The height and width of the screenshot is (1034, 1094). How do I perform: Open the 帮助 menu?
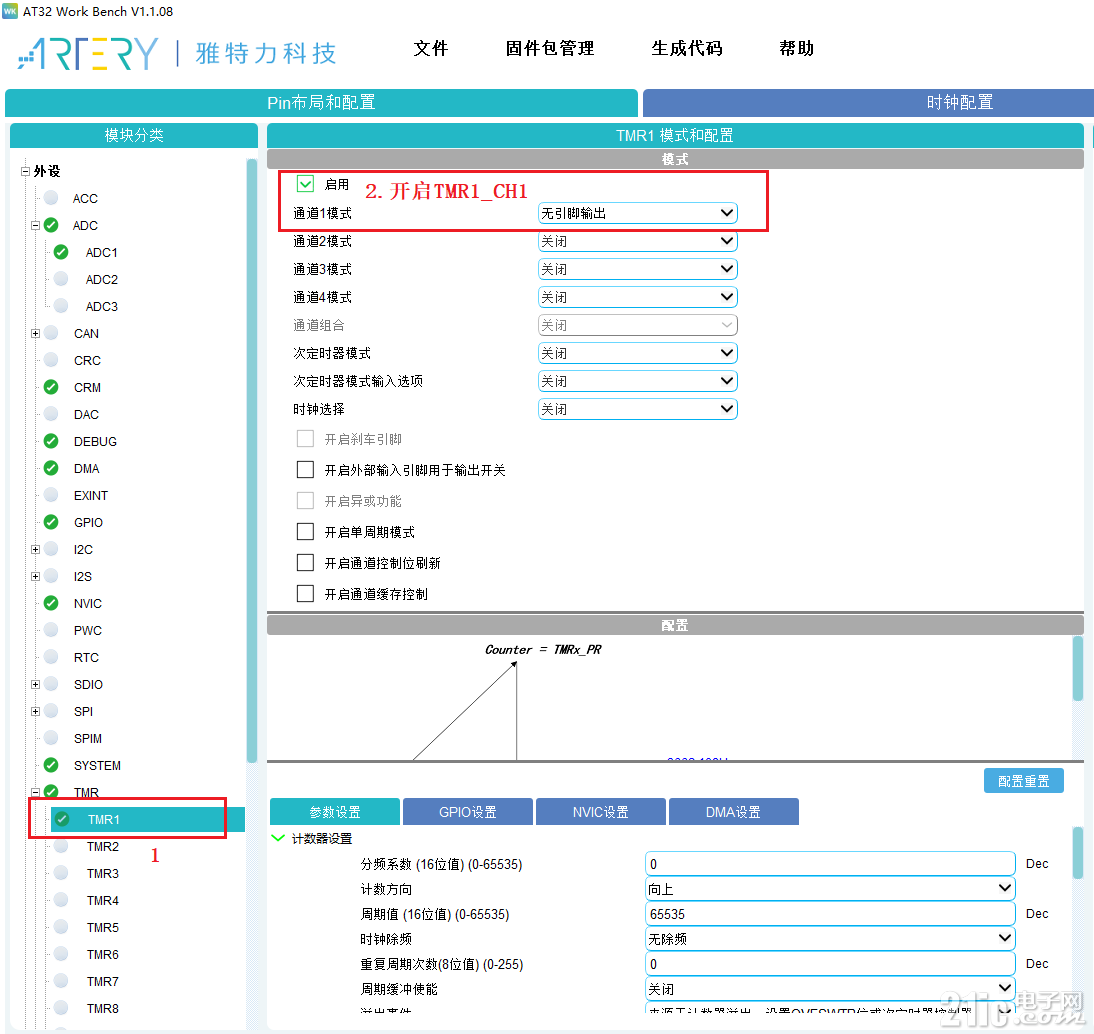(x=797, y=48)
